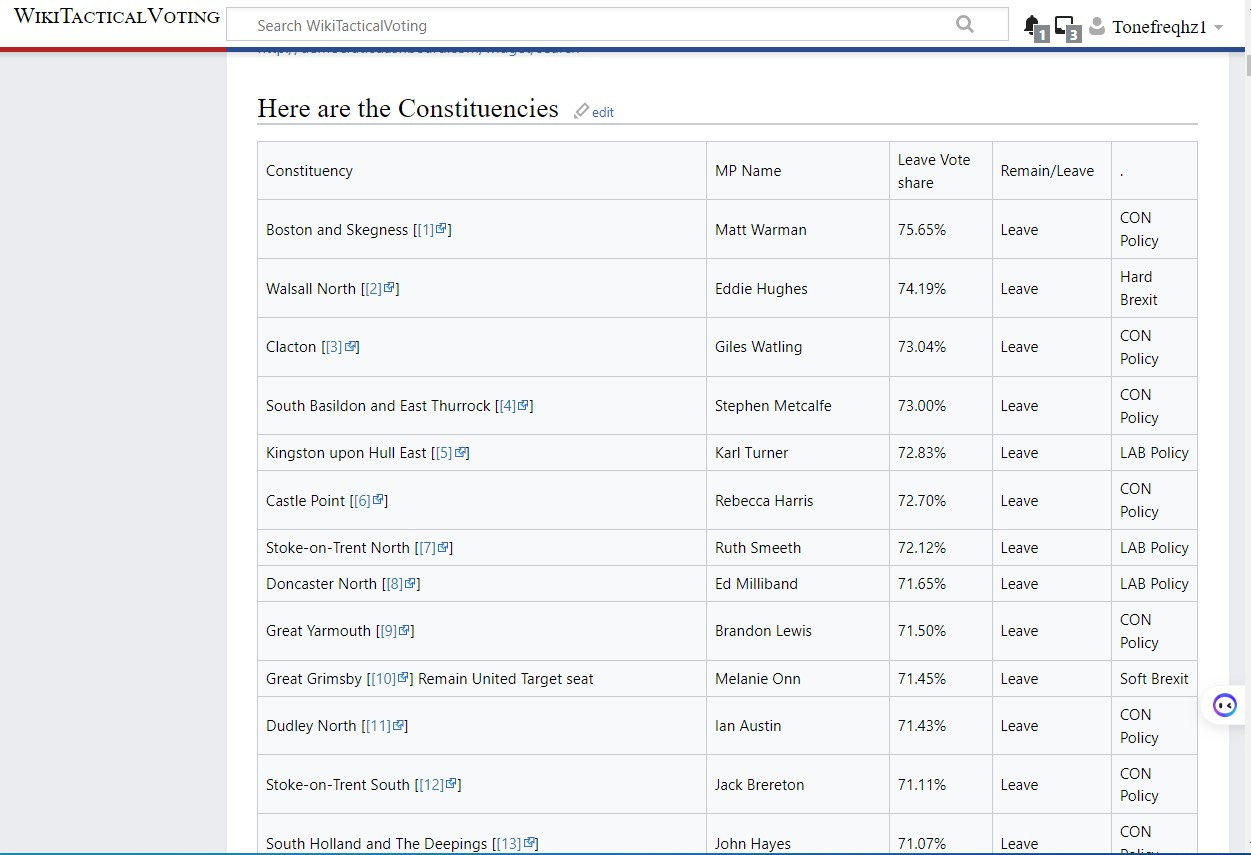Open reference link [9] for Great Yarmouth
Image resolution: width=1251 pixels, height=855 pixels.
click(395, 631)
